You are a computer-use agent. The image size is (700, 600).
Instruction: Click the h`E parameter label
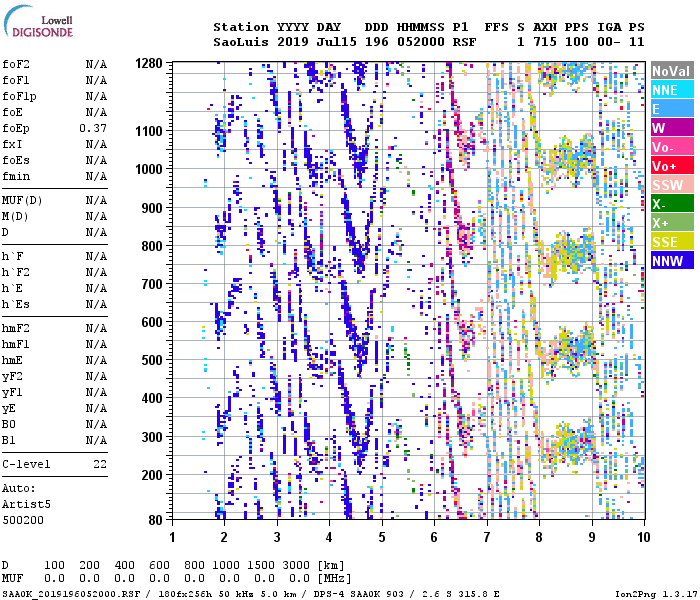click(x=12, y=288)
